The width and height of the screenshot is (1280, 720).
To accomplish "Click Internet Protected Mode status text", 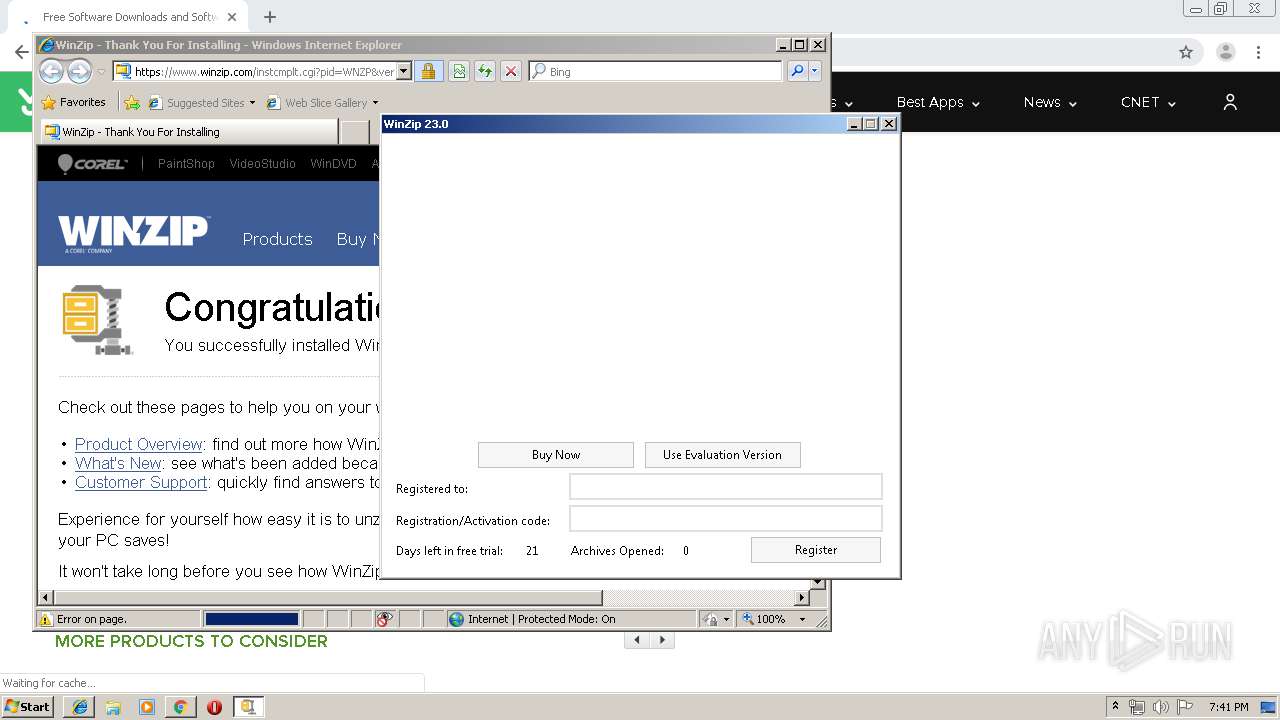I will pos(541,619).
